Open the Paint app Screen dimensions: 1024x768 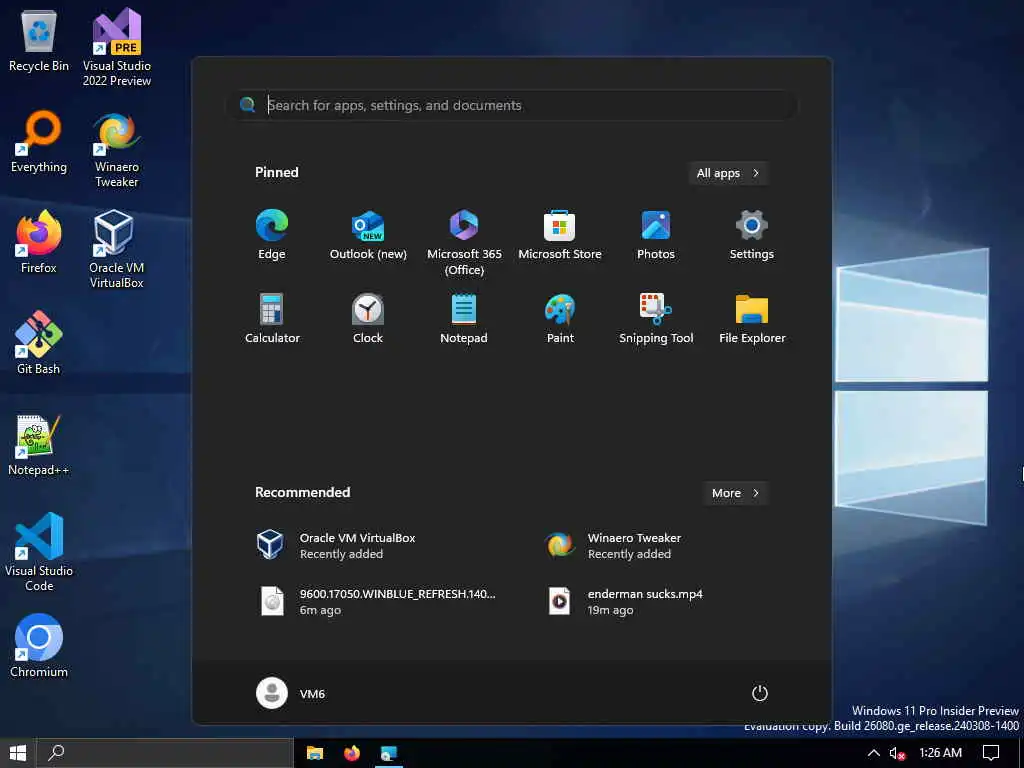560,319
